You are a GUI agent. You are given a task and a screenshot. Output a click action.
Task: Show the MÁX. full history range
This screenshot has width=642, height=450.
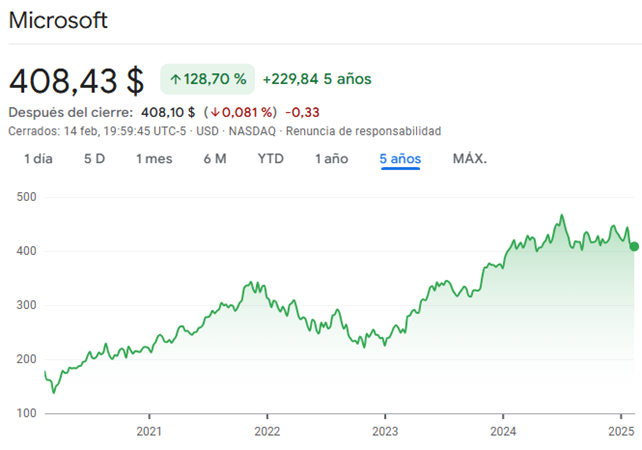pos(470,158)
